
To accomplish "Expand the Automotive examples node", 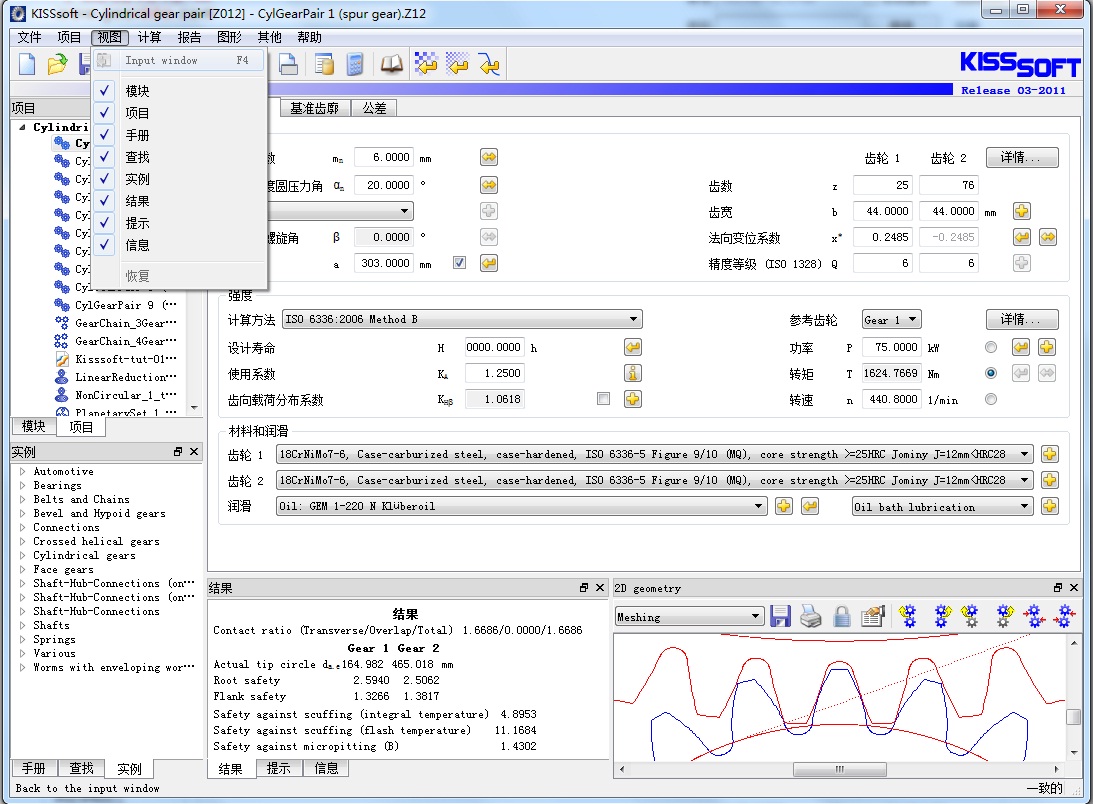I will pos(23,471).
